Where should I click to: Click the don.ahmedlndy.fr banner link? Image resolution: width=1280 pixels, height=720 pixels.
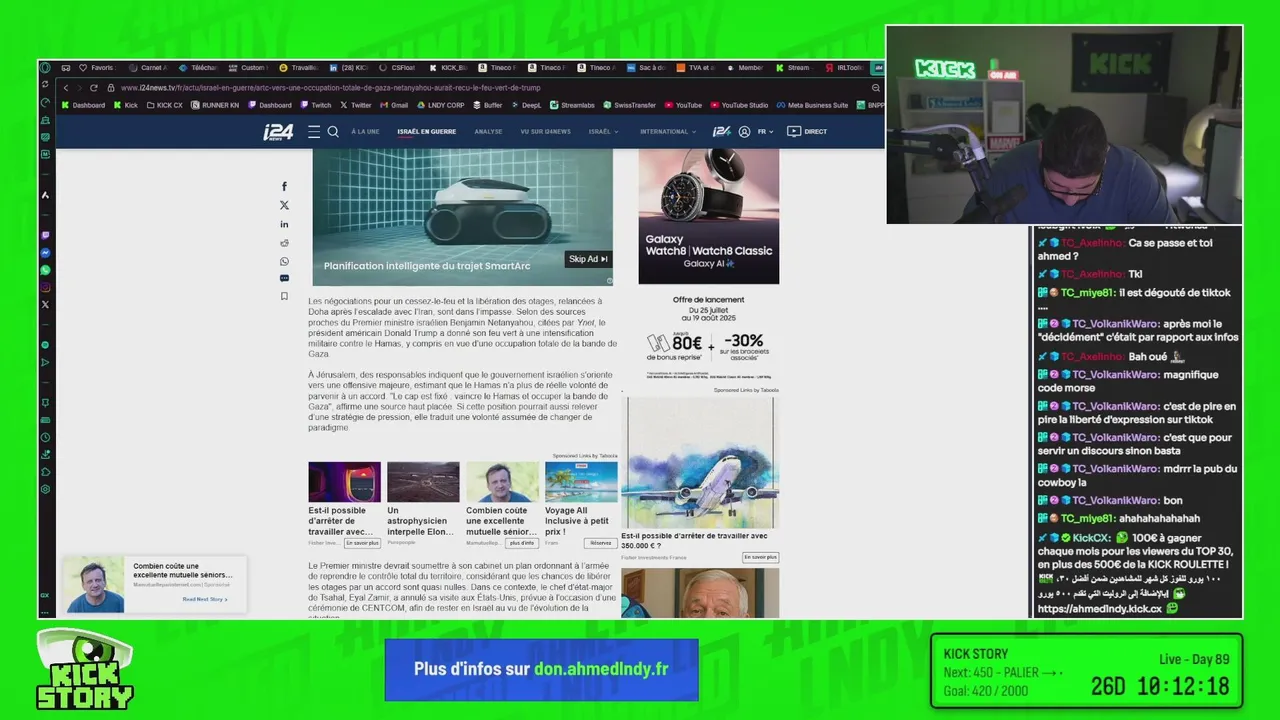tap(601, 669)
